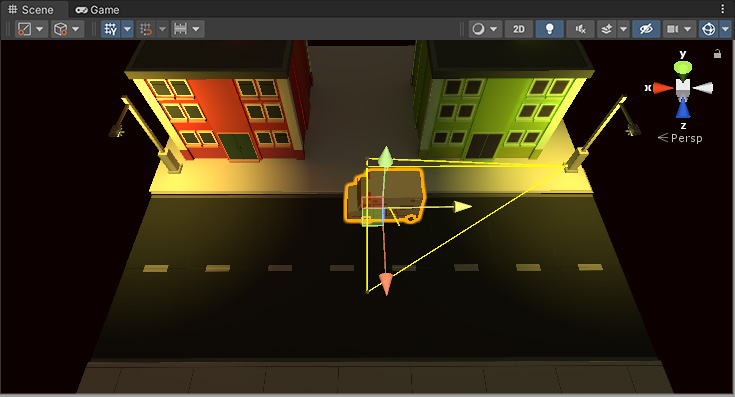Open the tool handle position dropdown
Image resolution: width=735 pixels, height=397 pixels.
[30, 29]
